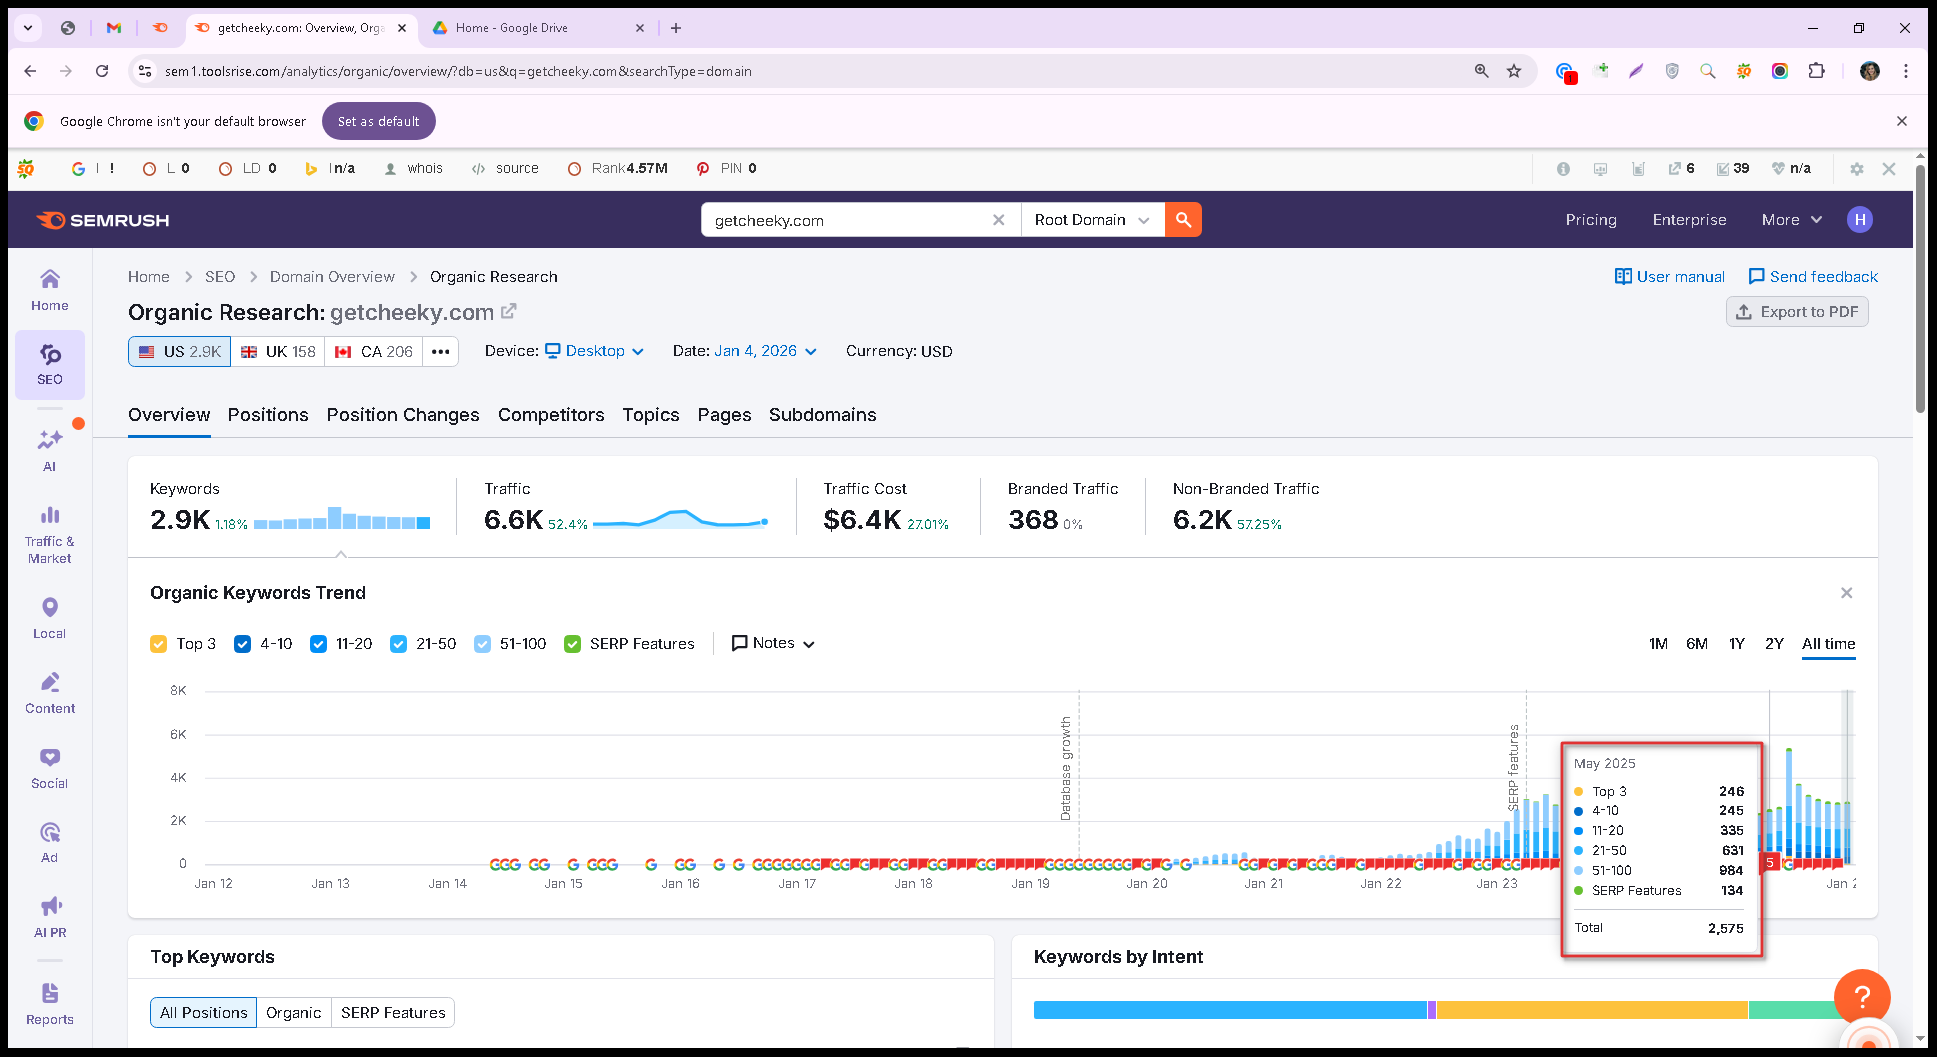The width and height of the screenshot is (1937, 1057).
Task: Bookmark this page with the star icon
Action: tap(1514, 71)
